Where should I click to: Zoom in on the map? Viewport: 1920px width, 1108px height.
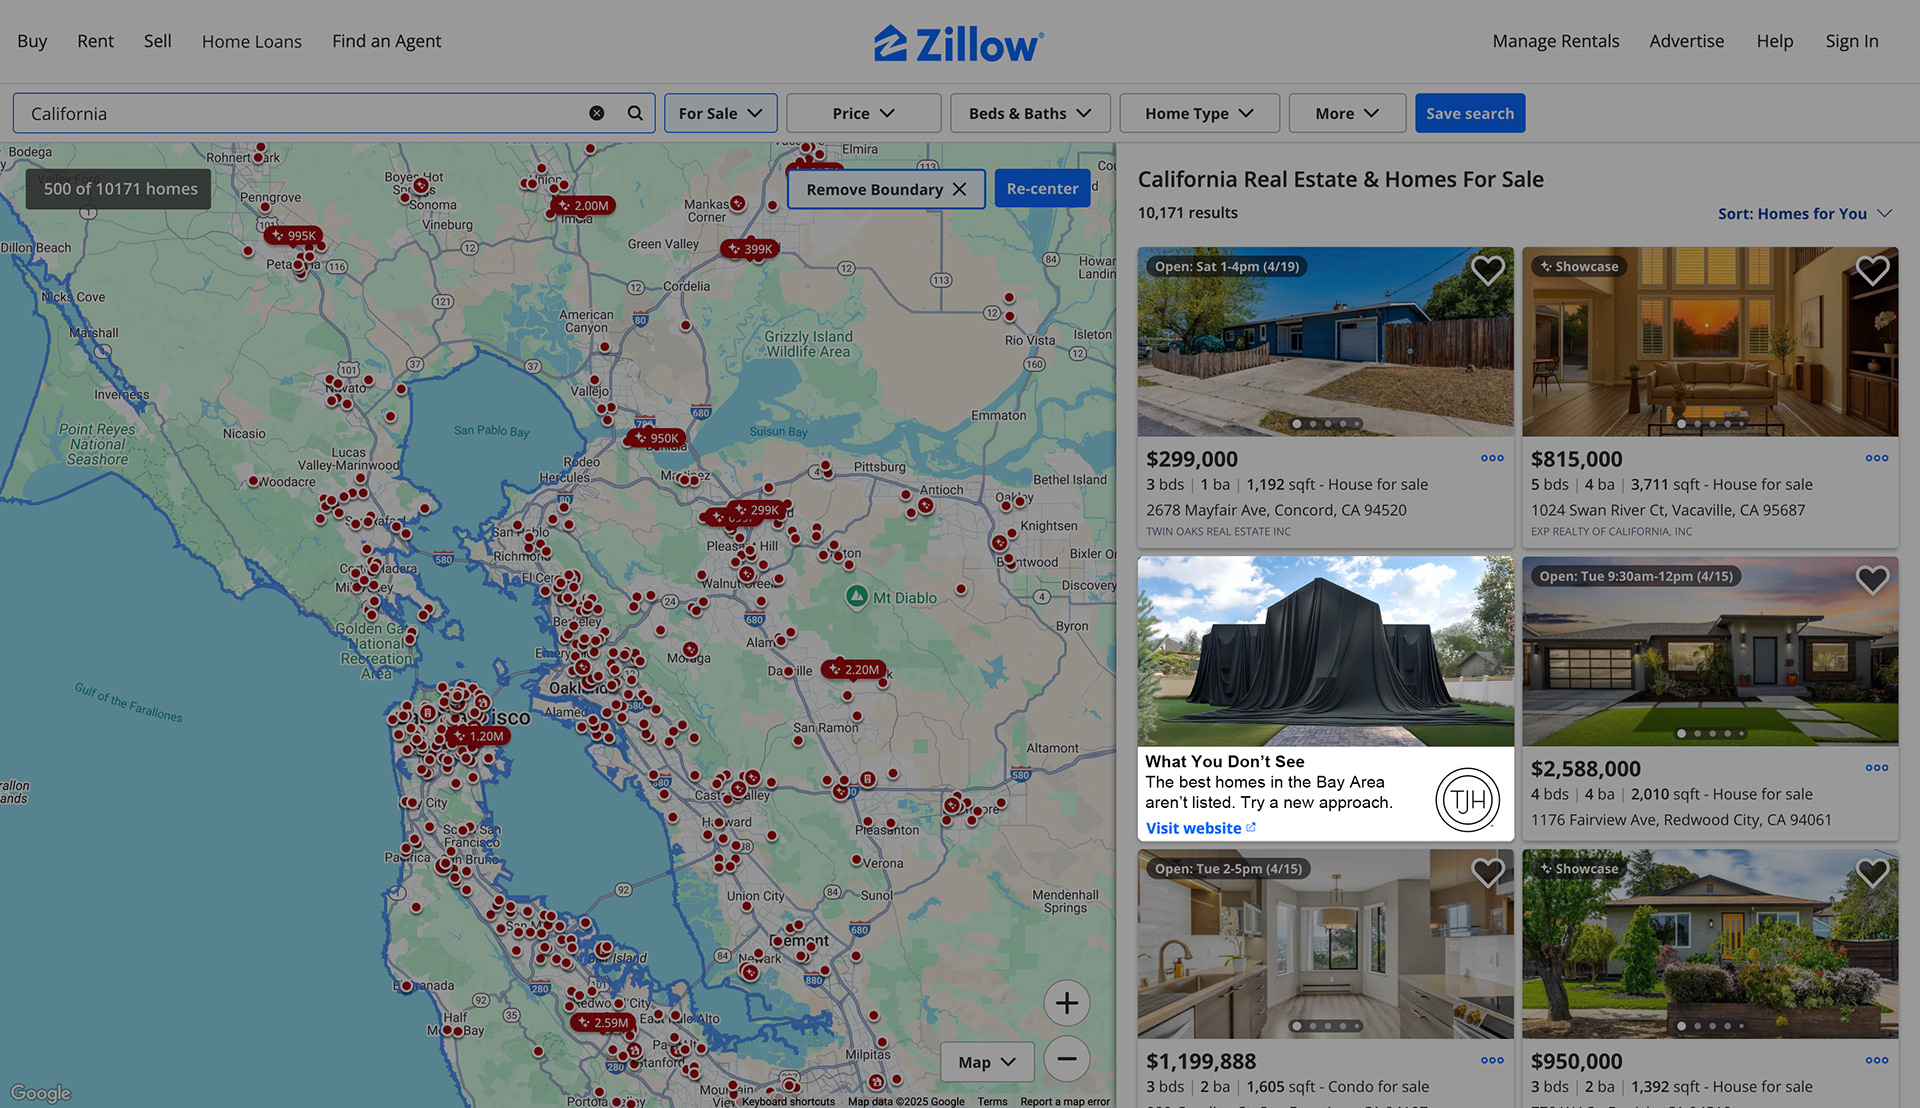point(1067,1003)
